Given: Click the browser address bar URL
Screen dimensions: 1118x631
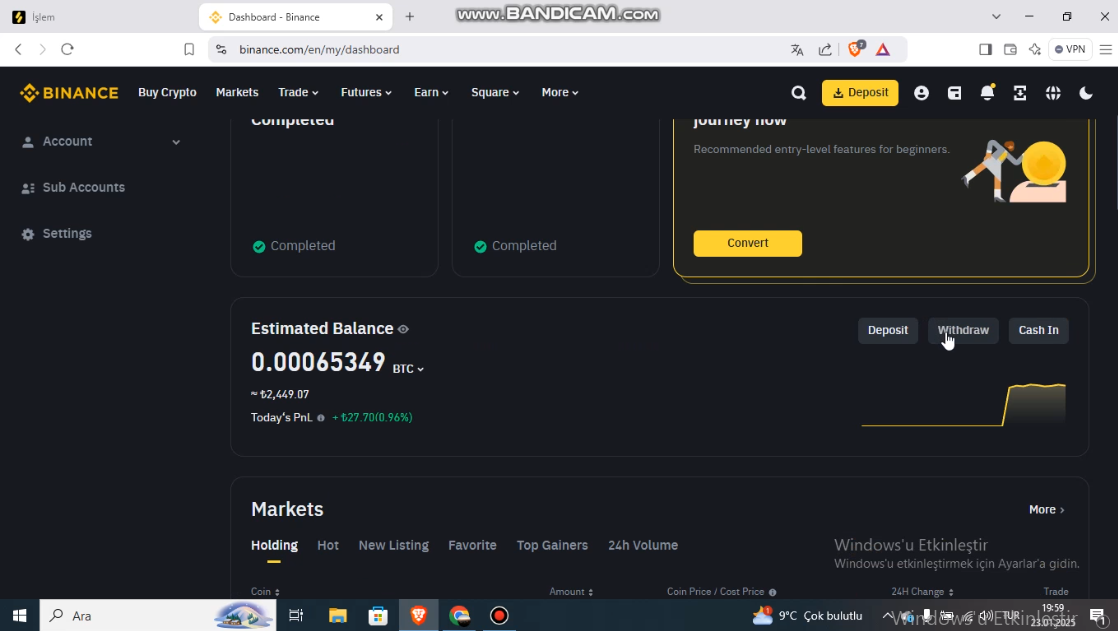Looking at the screenshot, I should click(x=319, y=49).
